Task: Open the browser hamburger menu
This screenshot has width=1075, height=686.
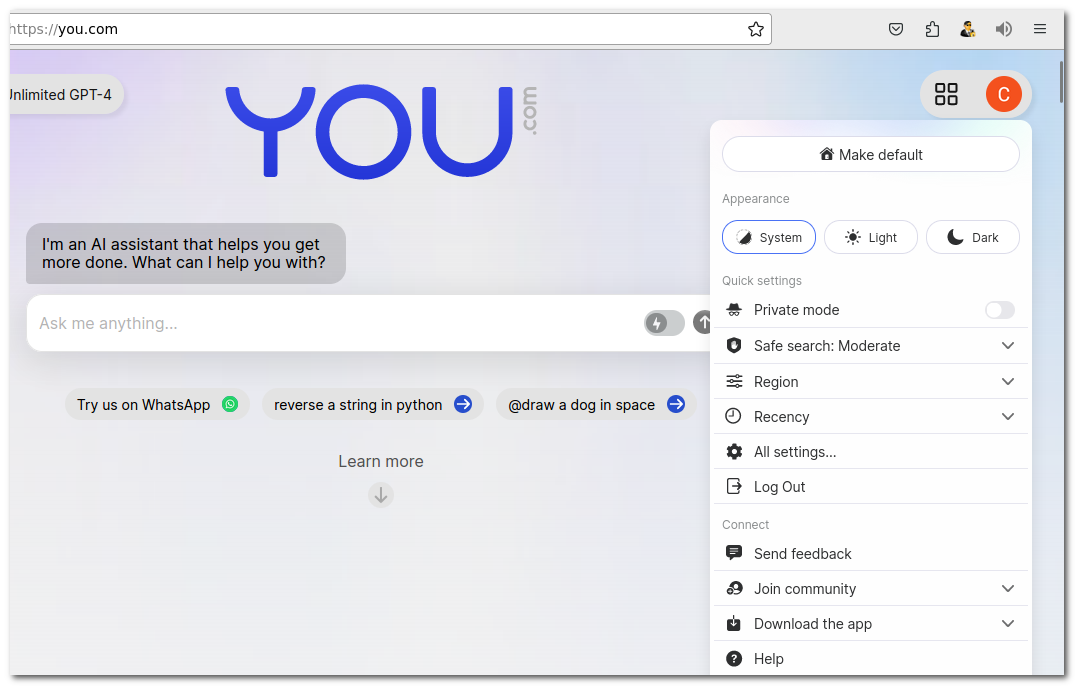Action: [x=1040, y=29]
